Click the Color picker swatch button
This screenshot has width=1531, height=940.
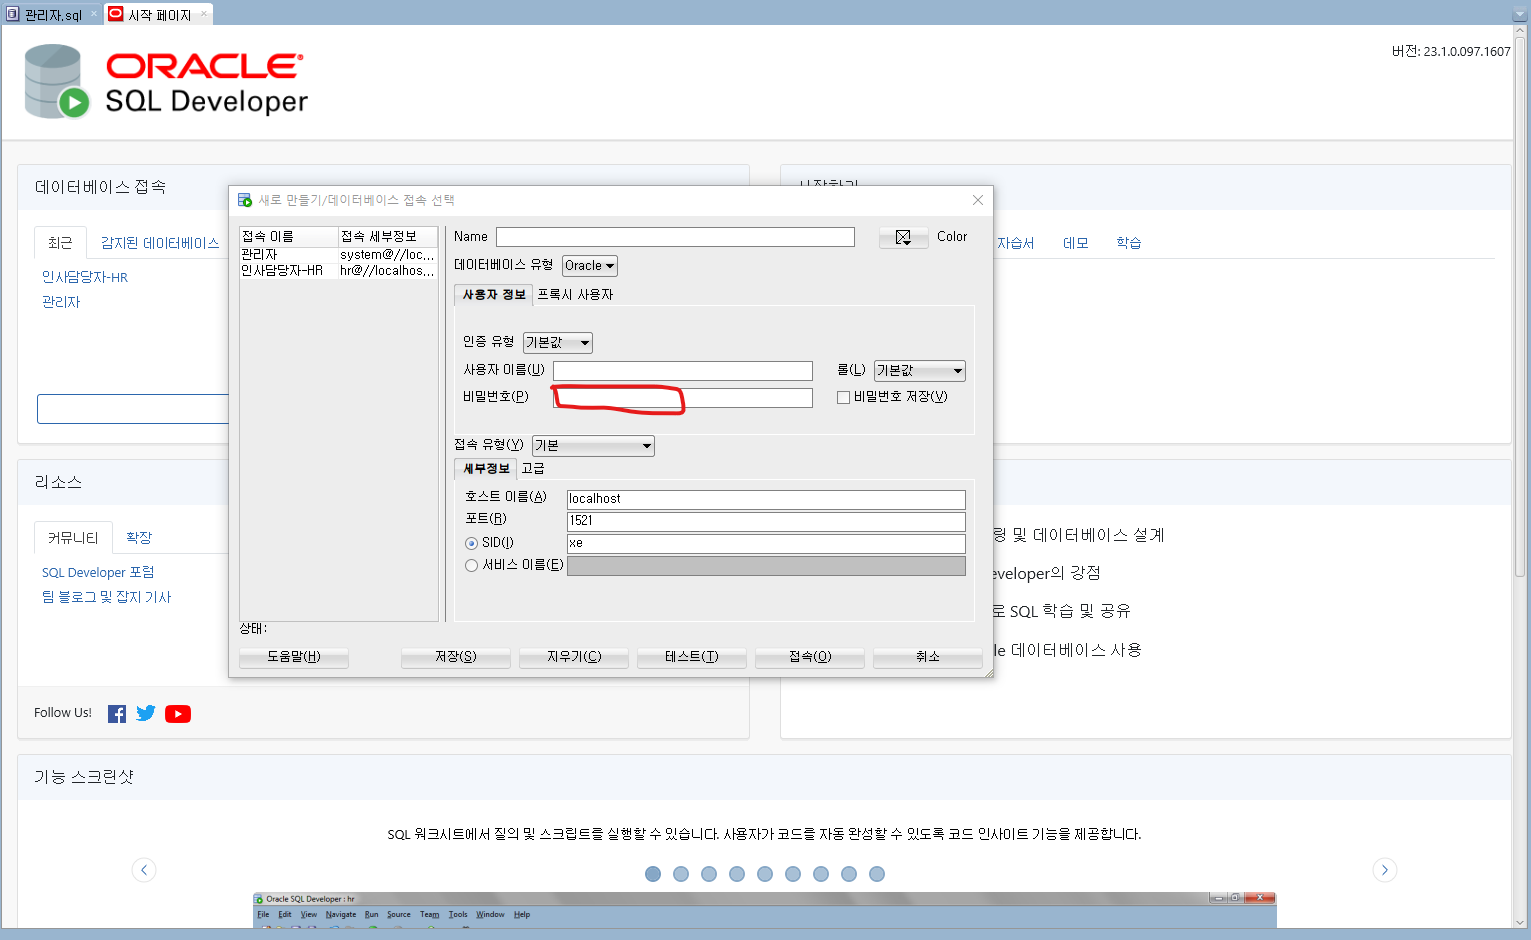click(x=903, y=237)
